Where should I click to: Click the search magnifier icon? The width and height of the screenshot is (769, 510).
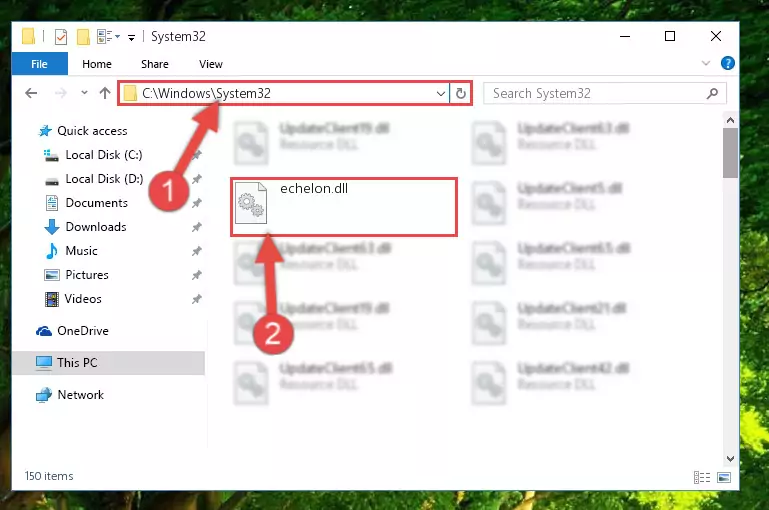[x=713, y=93]
